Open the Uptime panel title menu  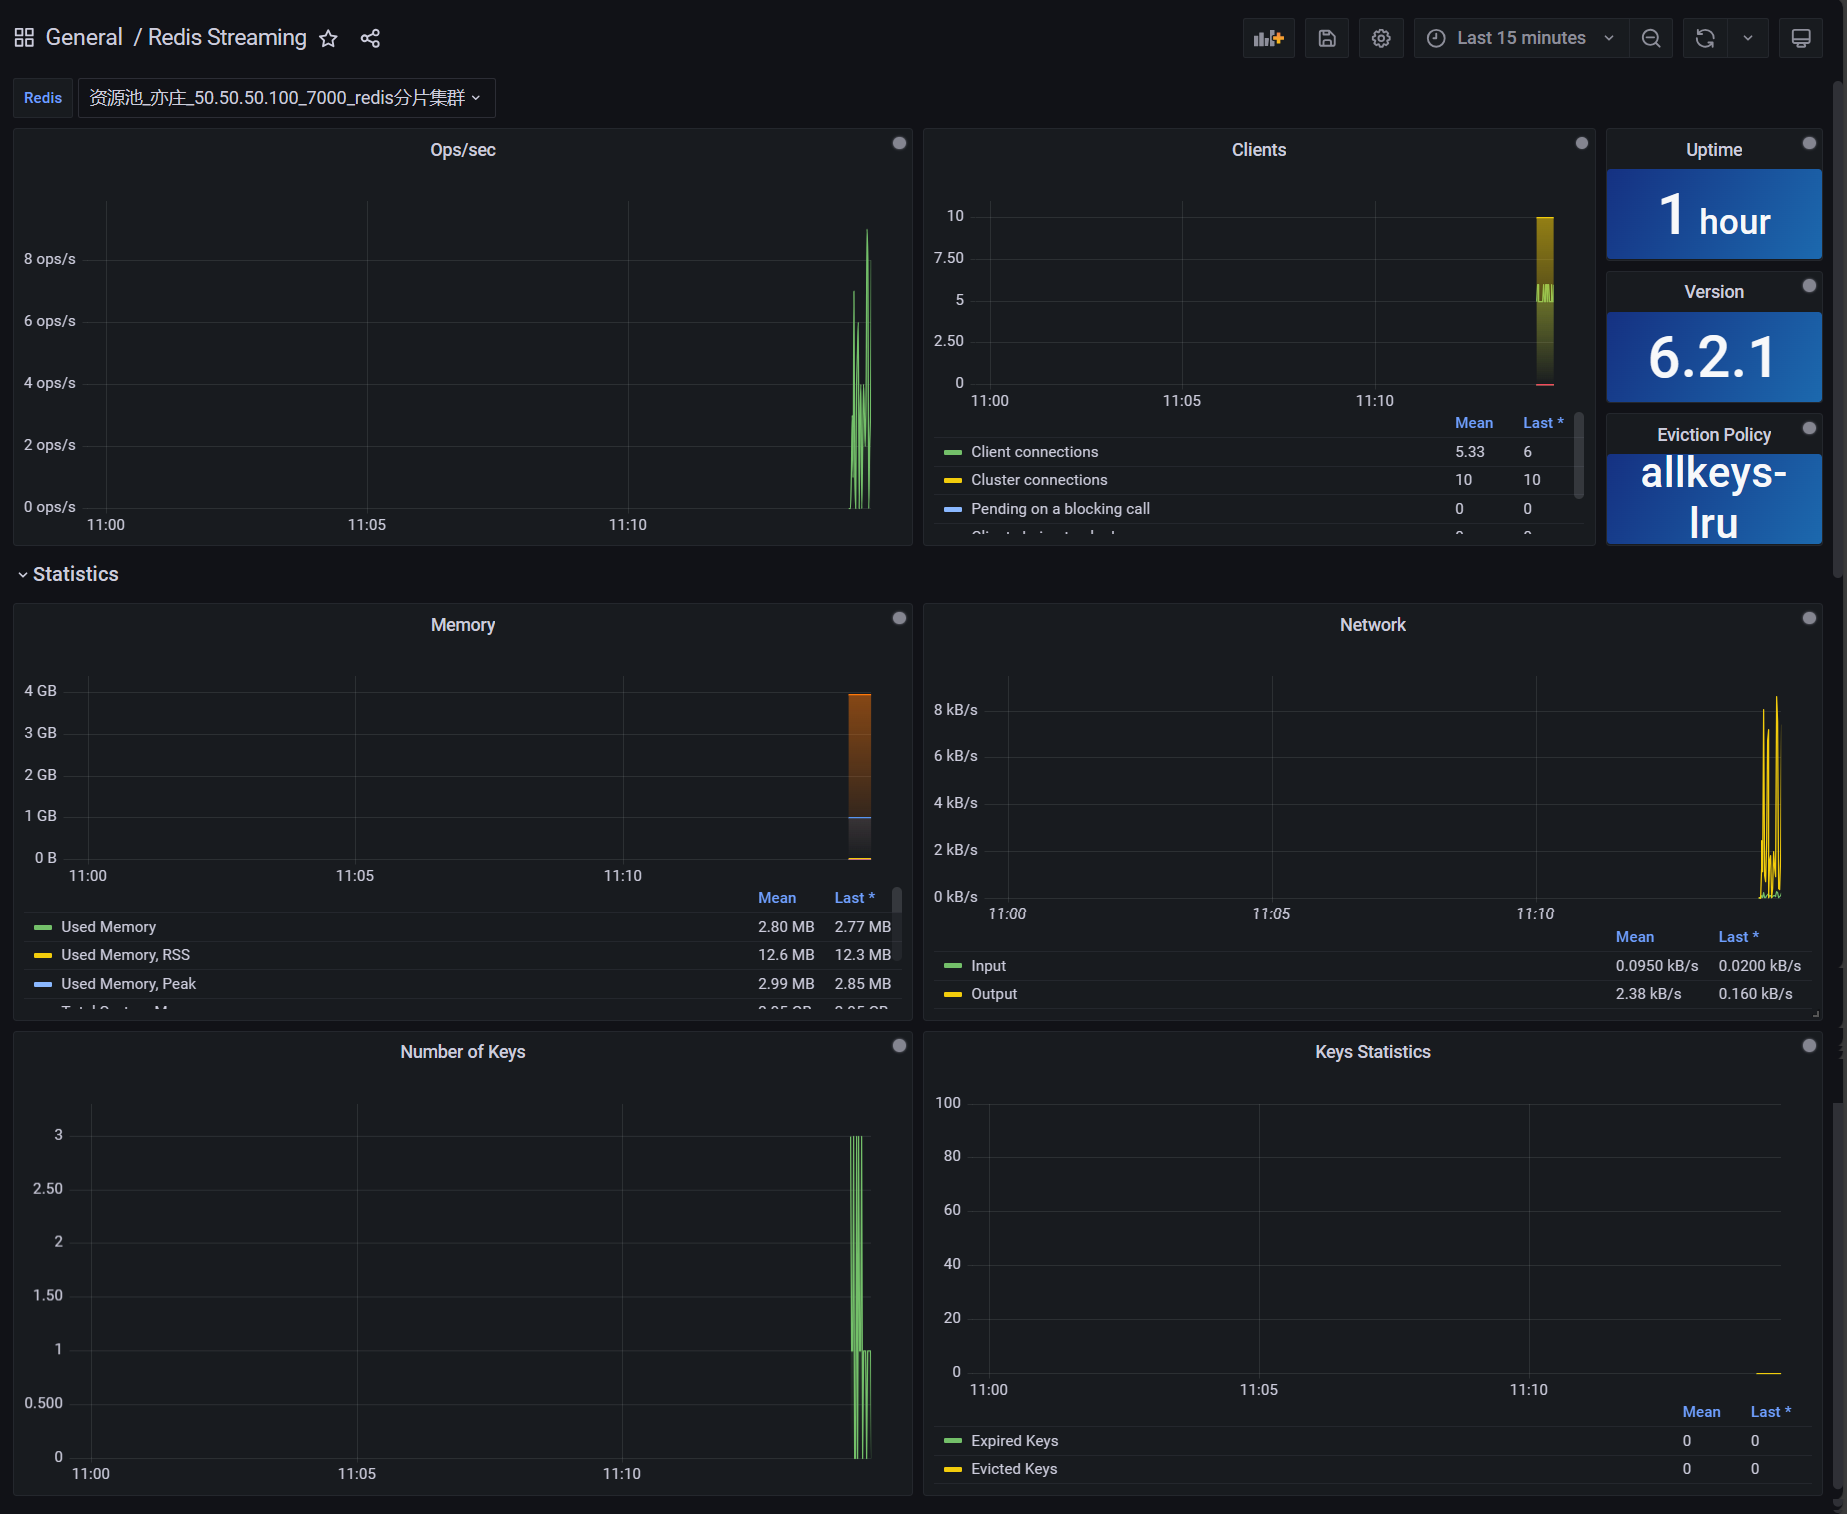[x=1713, y=150]
